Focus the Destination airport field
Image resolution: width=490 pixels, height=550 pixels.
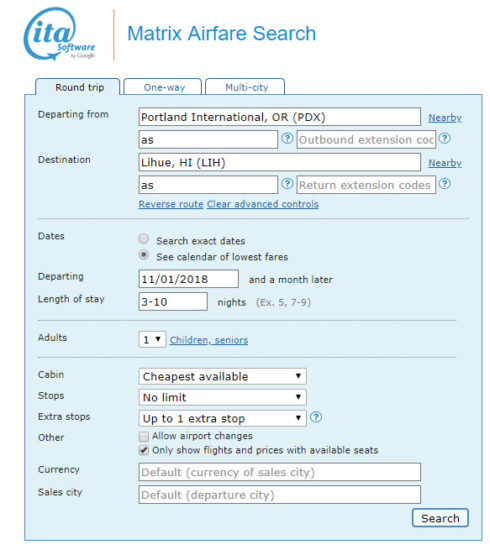coord(280,162)
